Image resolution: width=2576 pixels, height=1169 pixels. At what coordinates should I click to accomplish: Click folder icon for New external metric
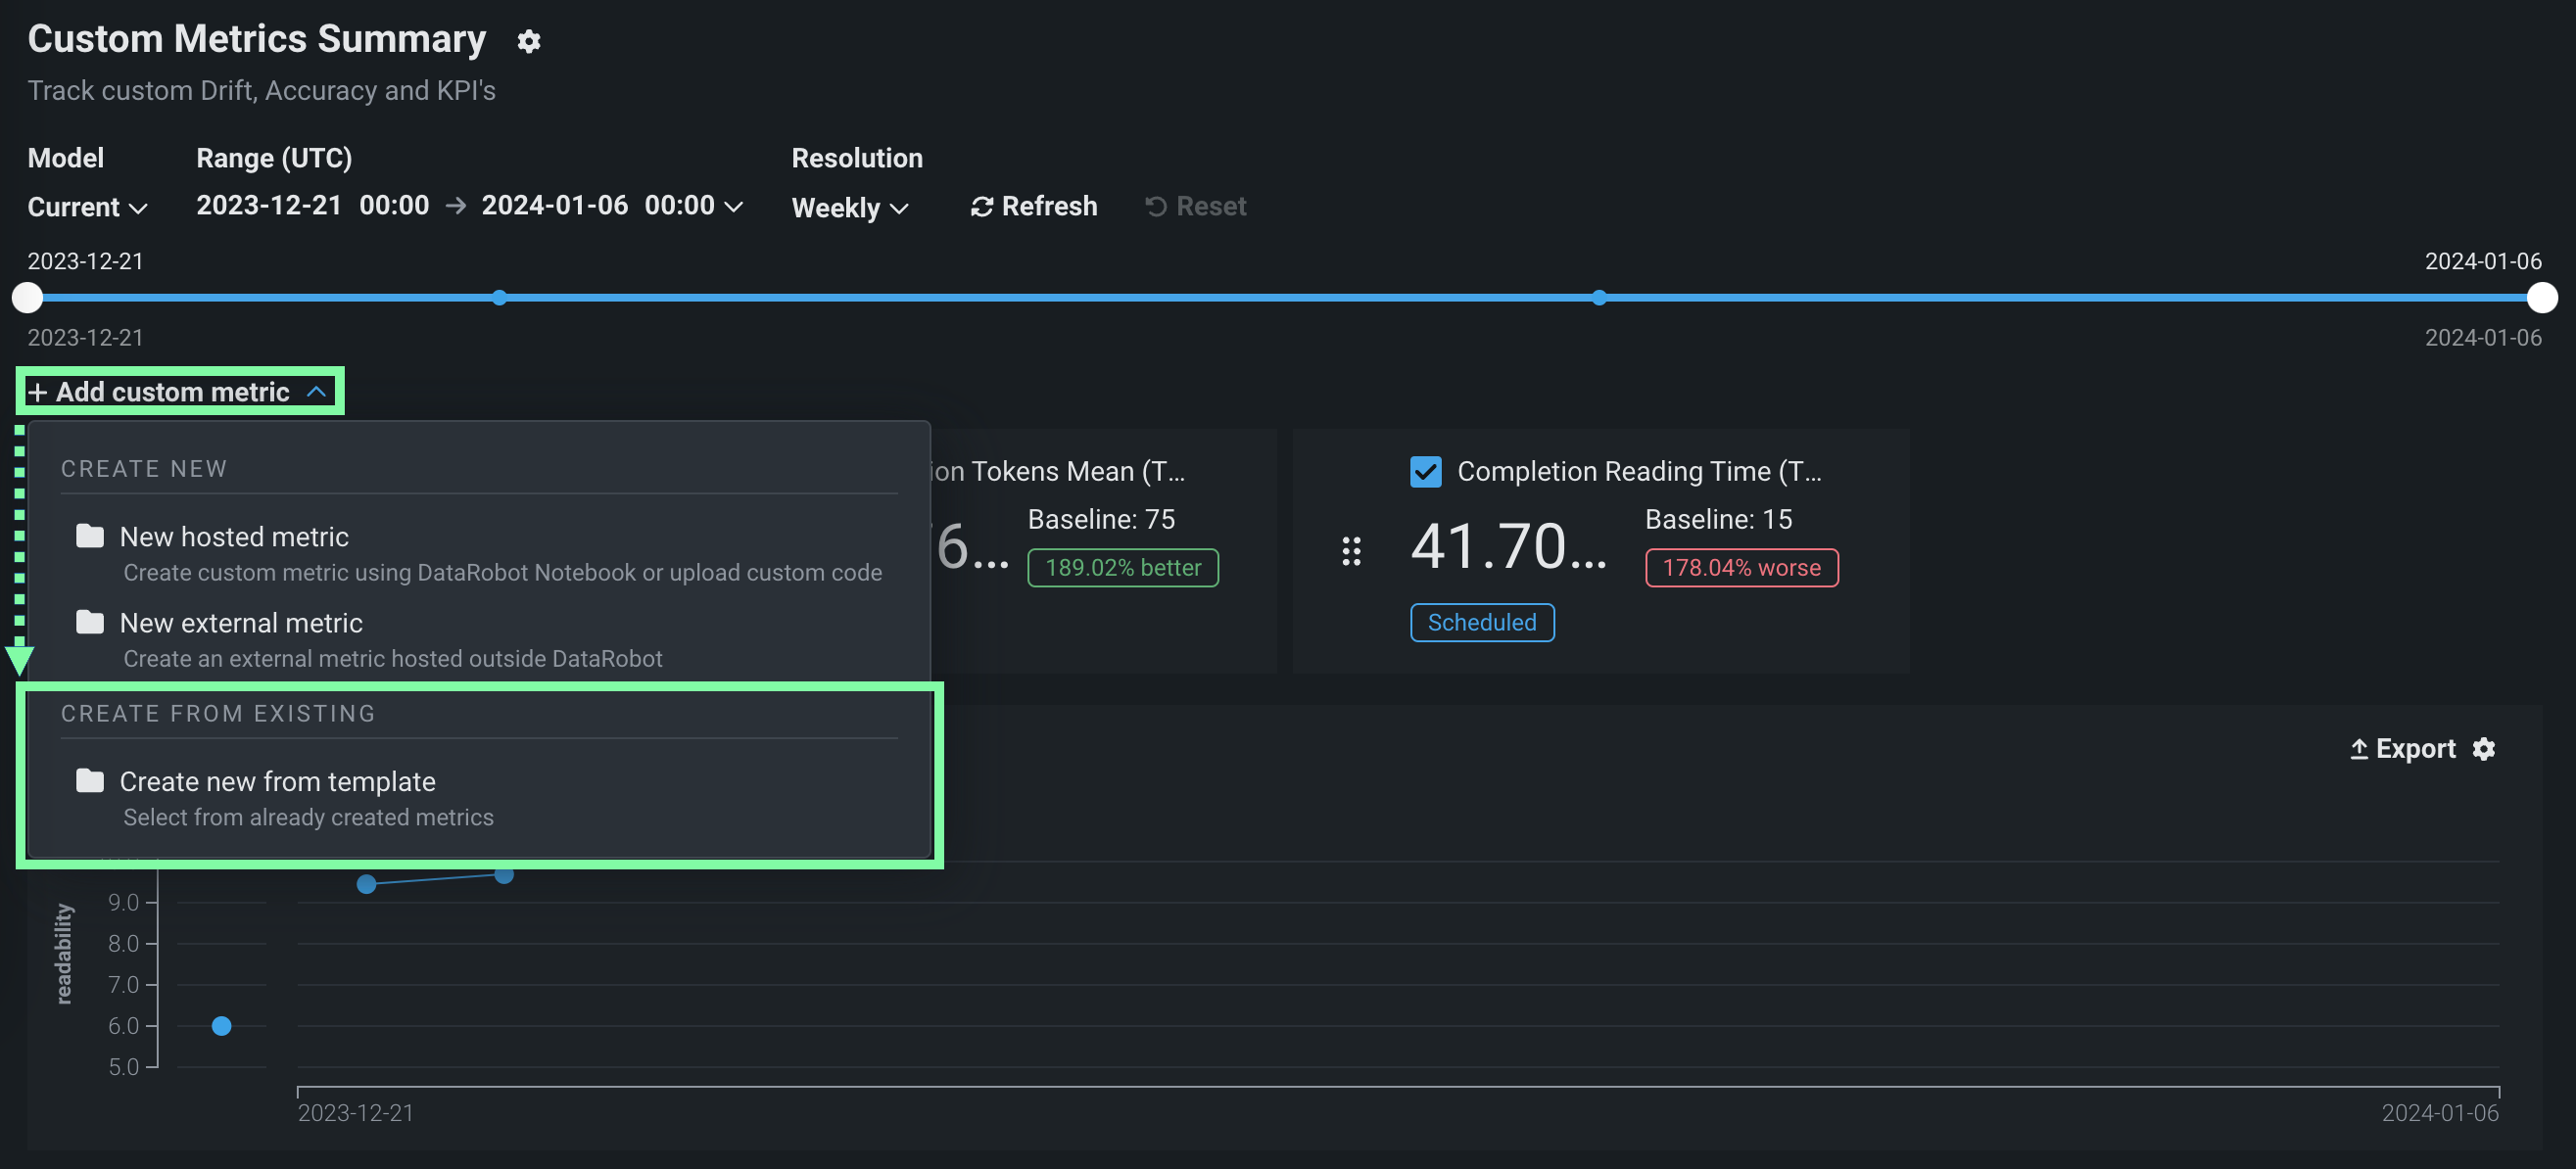coord(90,622)
